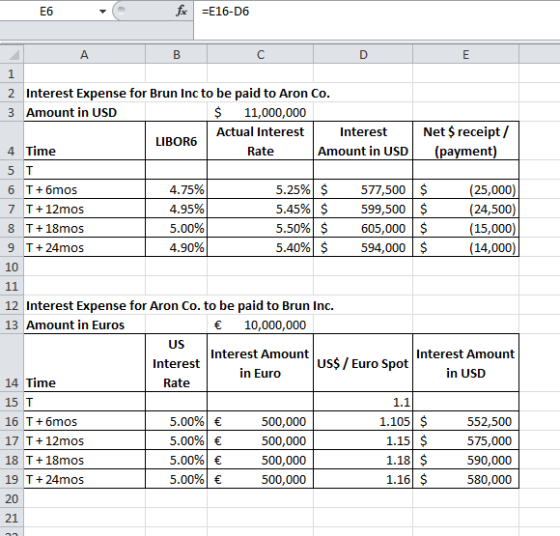Select column D header
The height and width of the screenshot is (536, 560).
tap(363, 55)
